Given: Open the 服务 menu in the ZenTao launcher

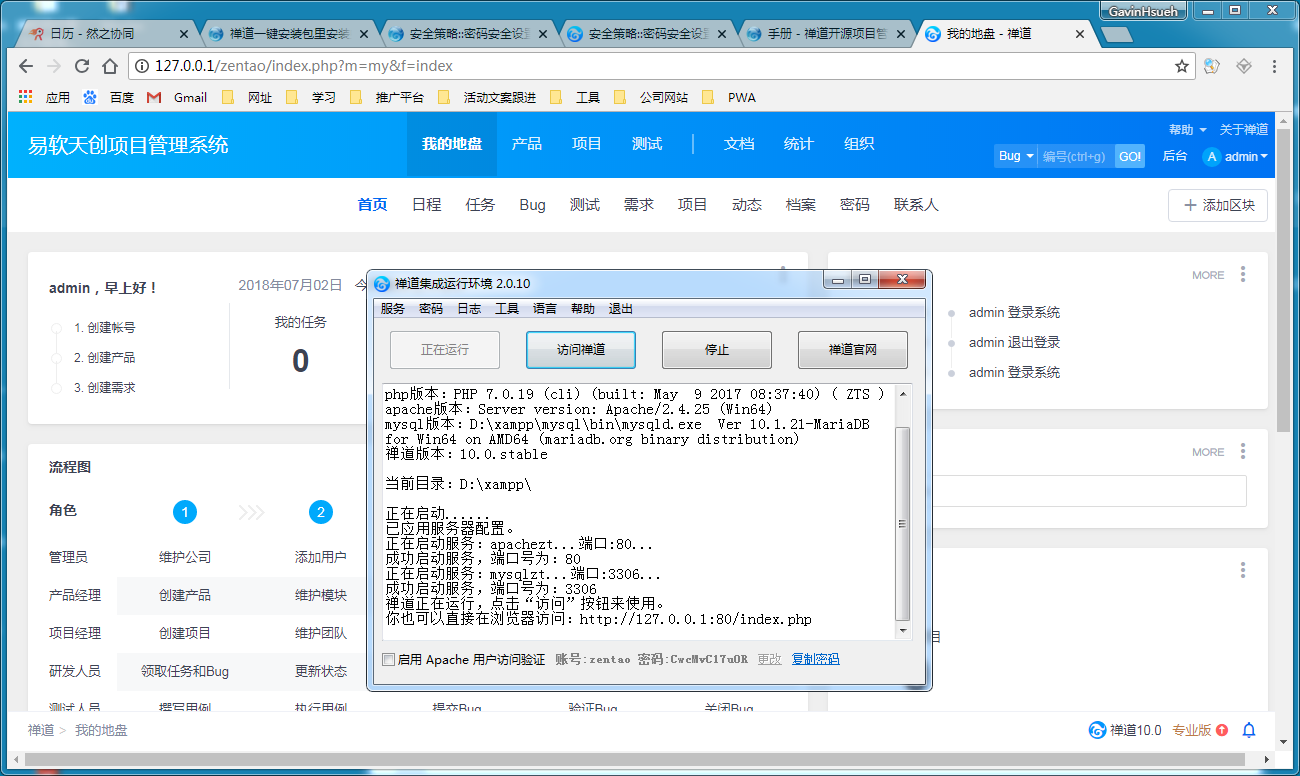Looking at the screenshot, I should [393, 309].
